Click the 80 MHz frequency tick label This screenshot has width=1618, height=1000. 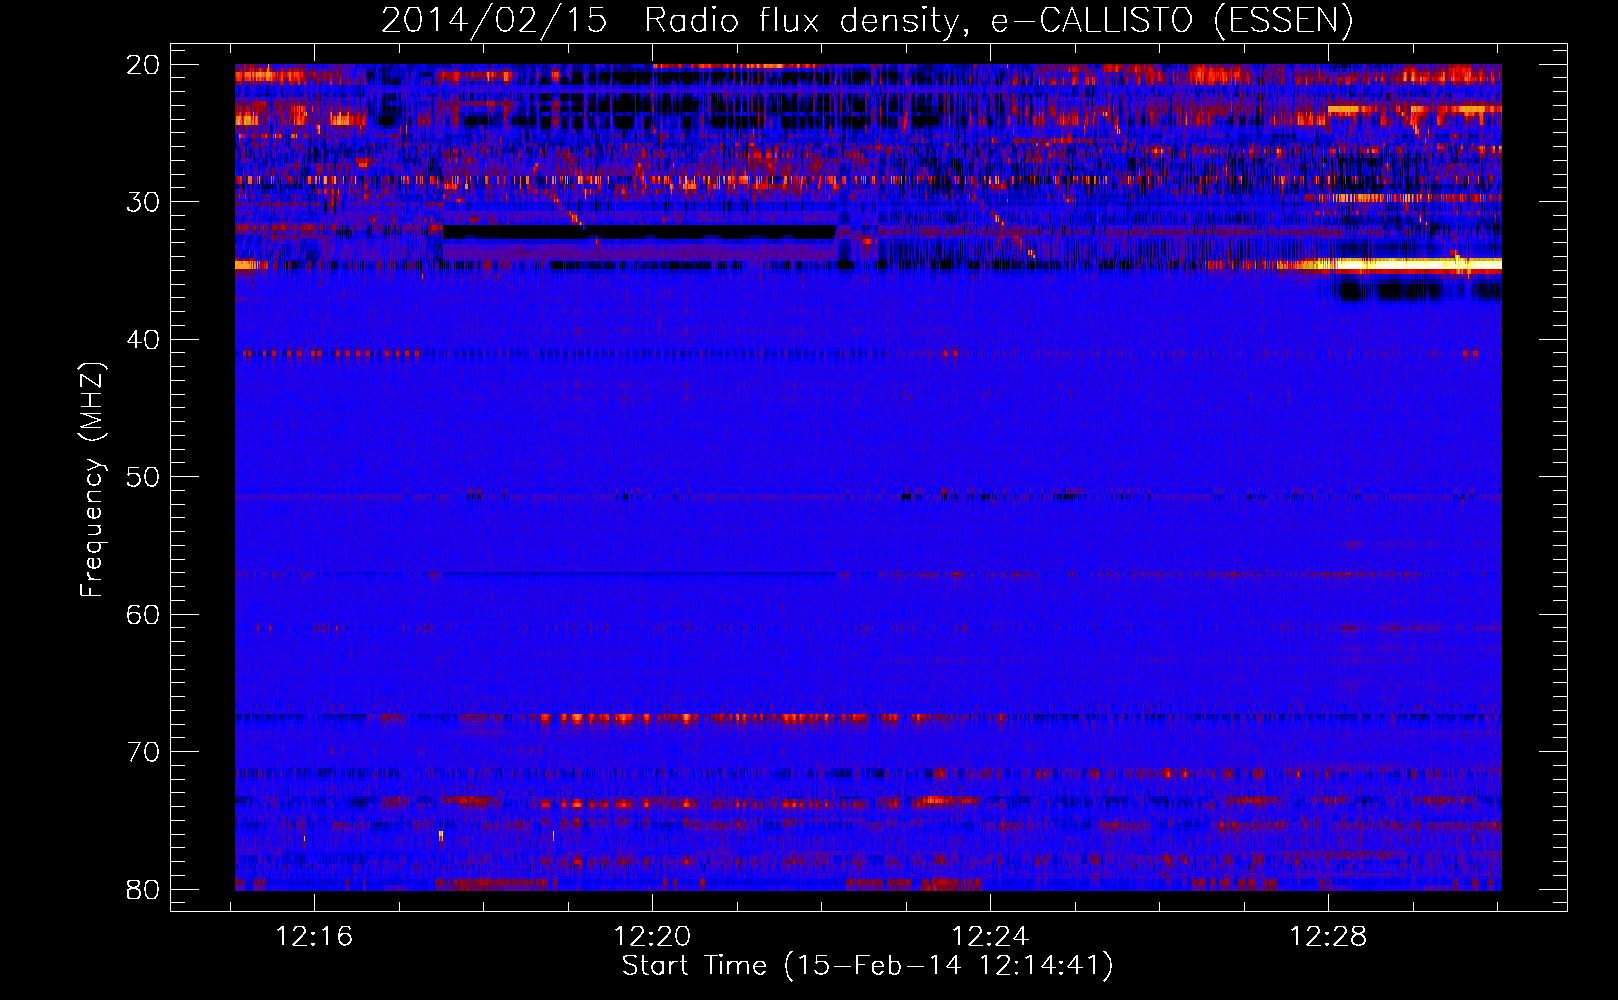point(143,889)
